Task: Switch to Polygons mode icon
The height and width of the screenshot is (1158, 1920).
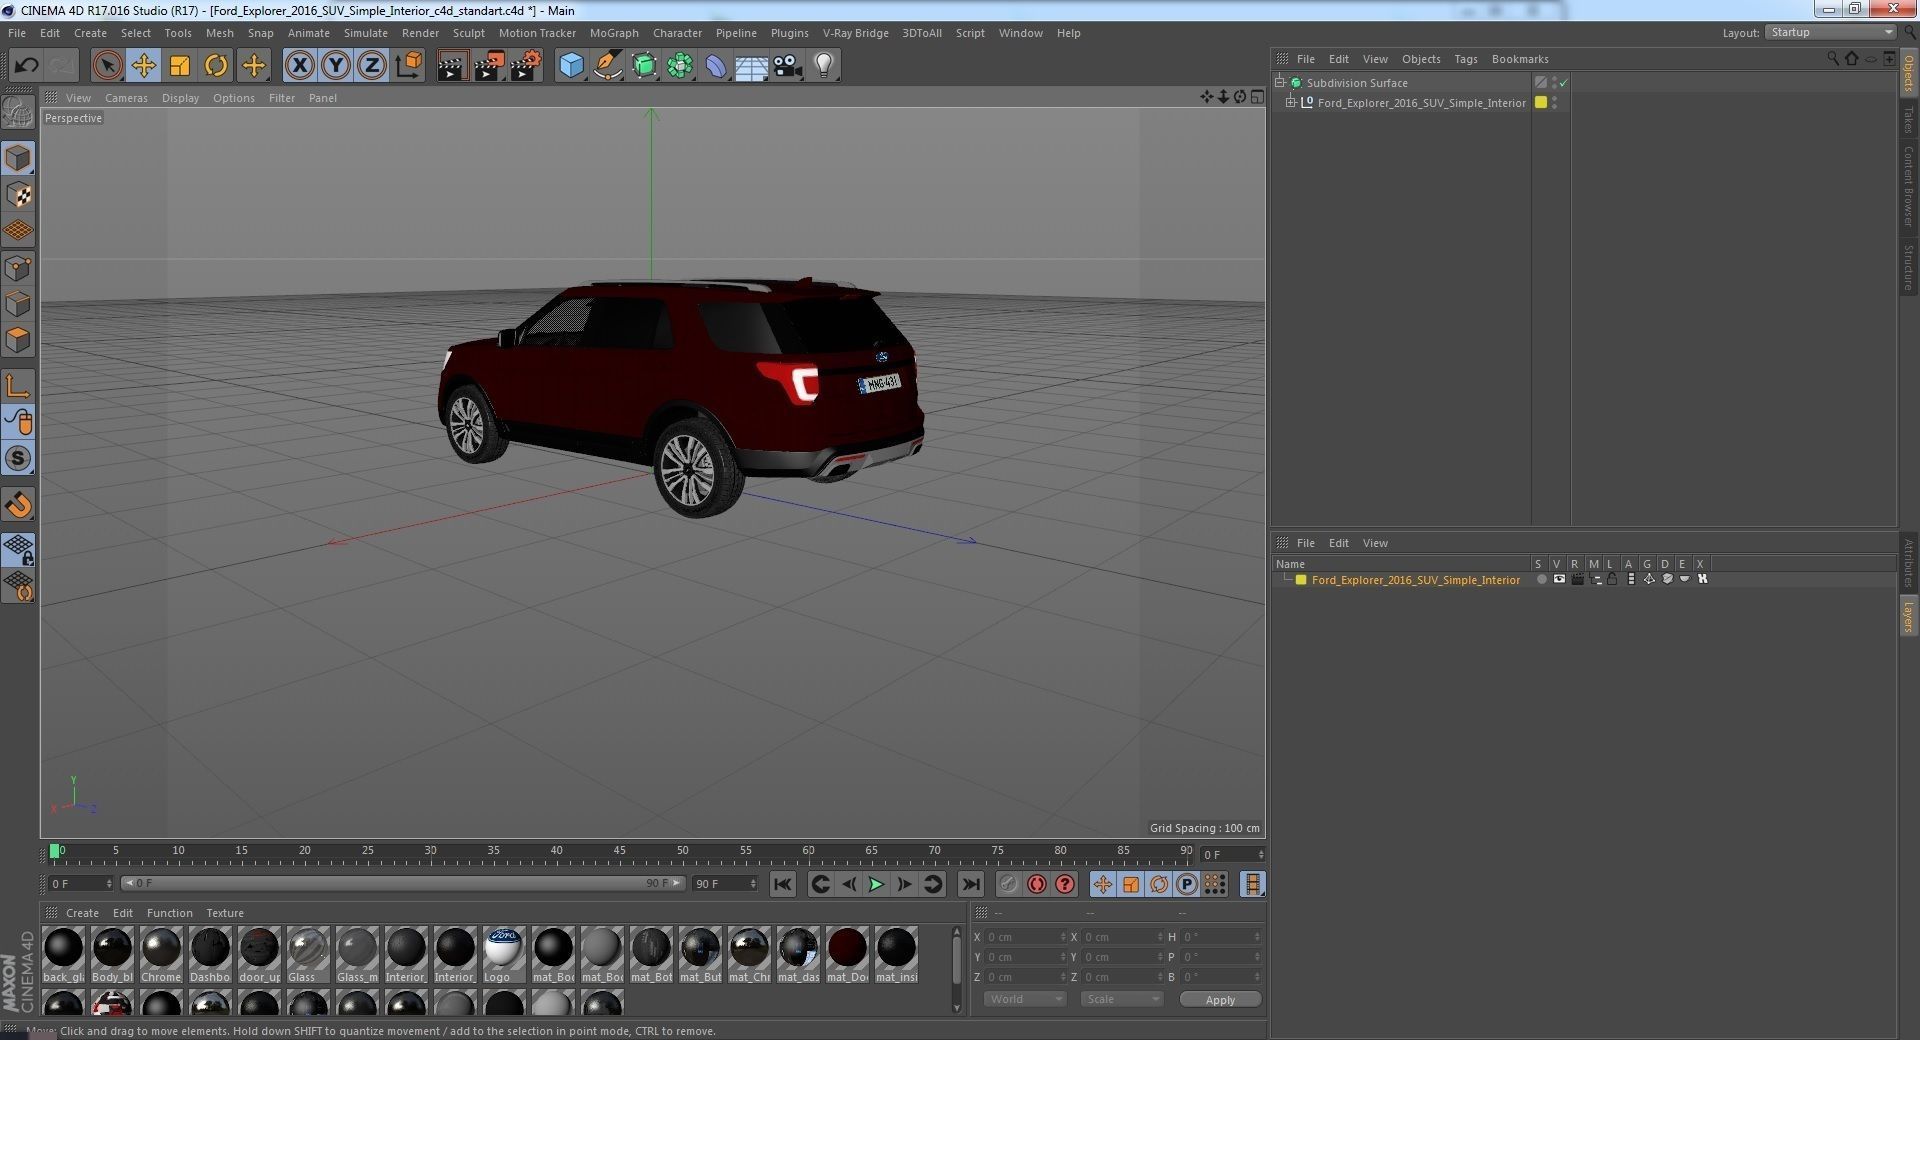Action: 18,340
